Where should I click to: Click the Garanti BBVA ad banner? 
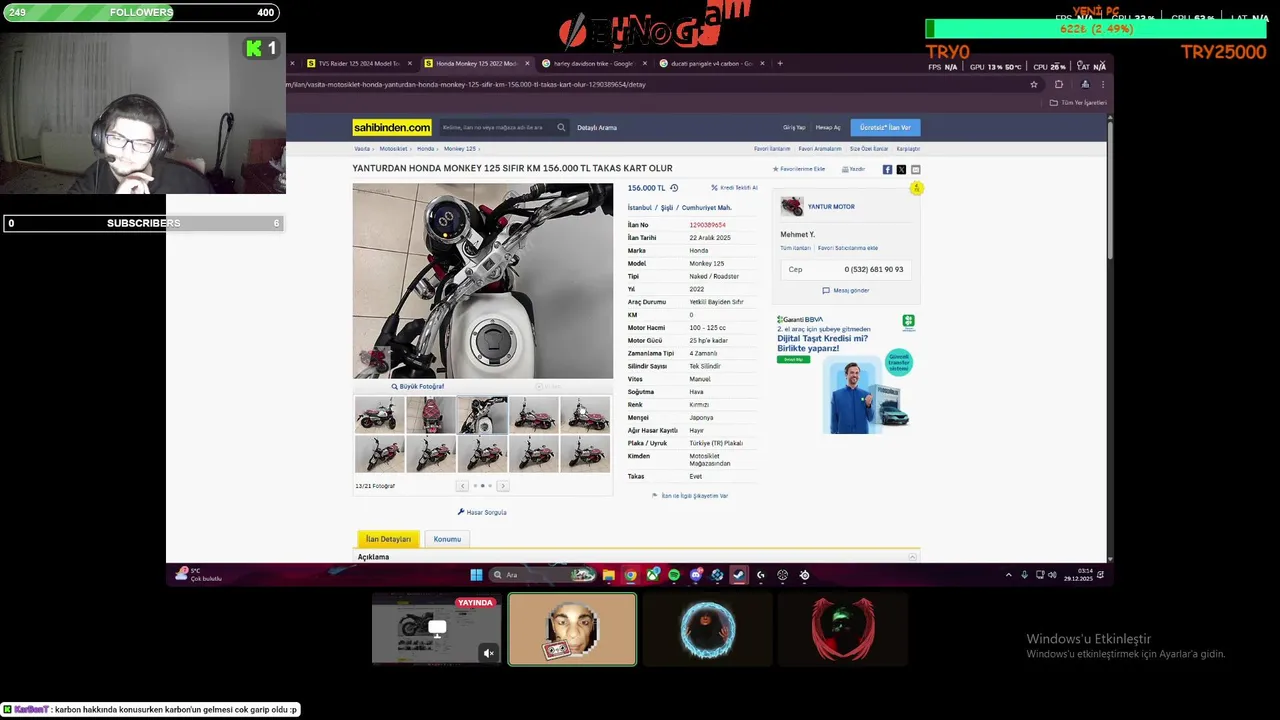pos(846,374)
